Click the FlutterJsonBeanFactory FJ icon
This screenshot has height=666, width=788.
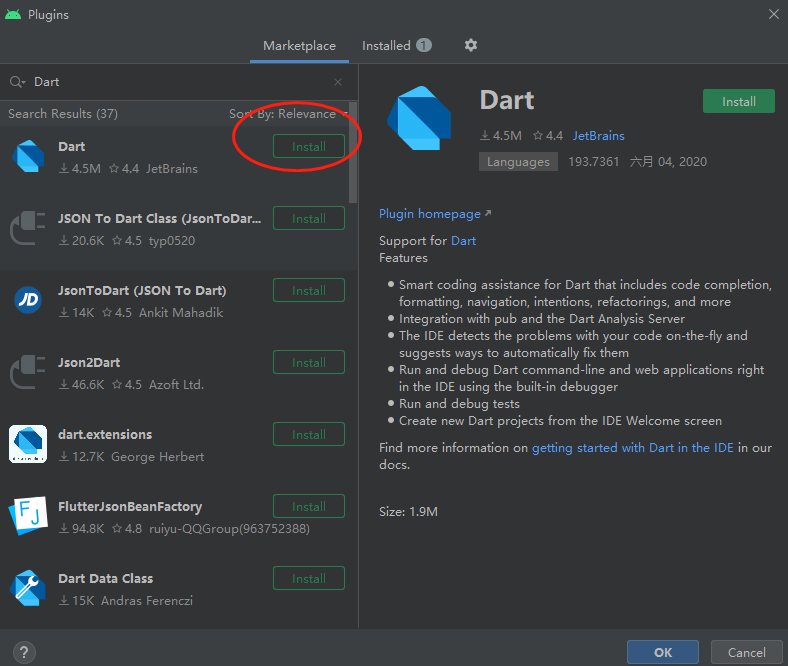(x=28, y=516)
